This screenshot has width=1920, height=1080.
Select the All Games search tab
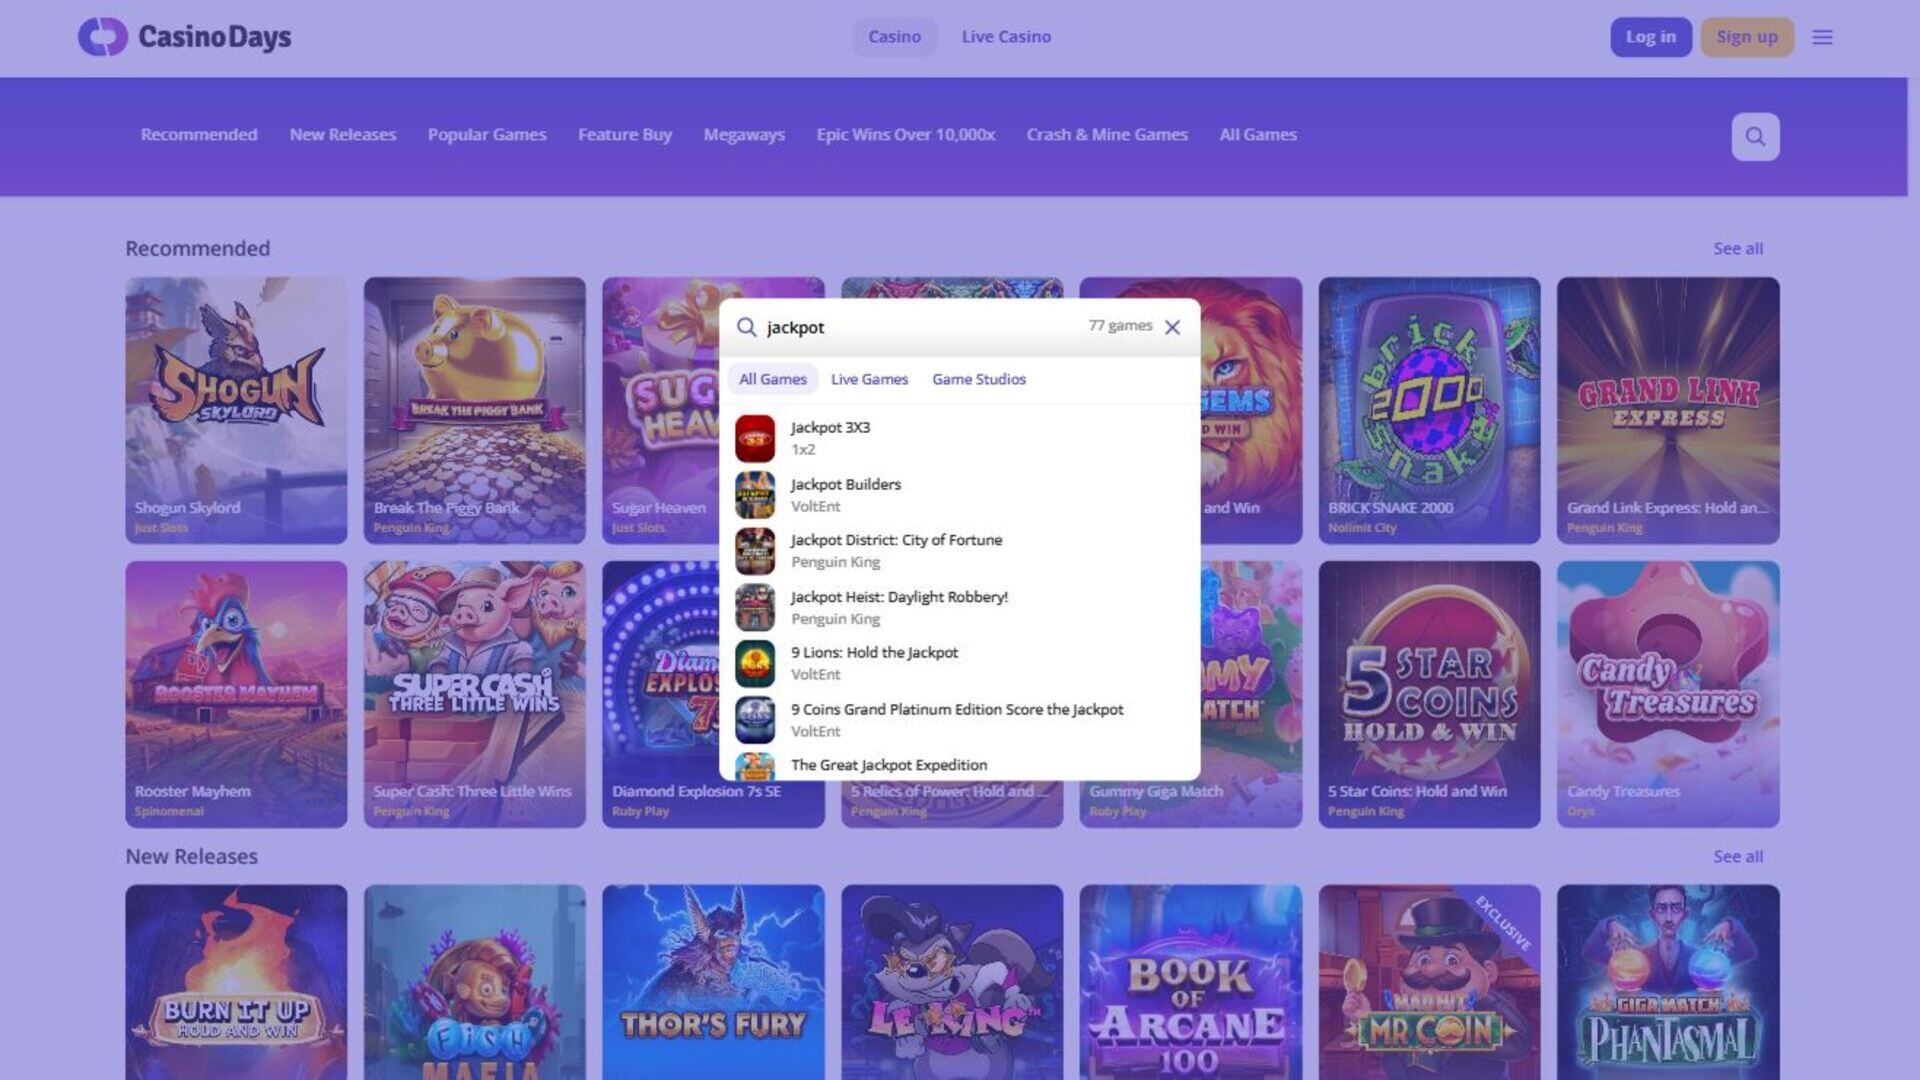(x=772, y=379)
